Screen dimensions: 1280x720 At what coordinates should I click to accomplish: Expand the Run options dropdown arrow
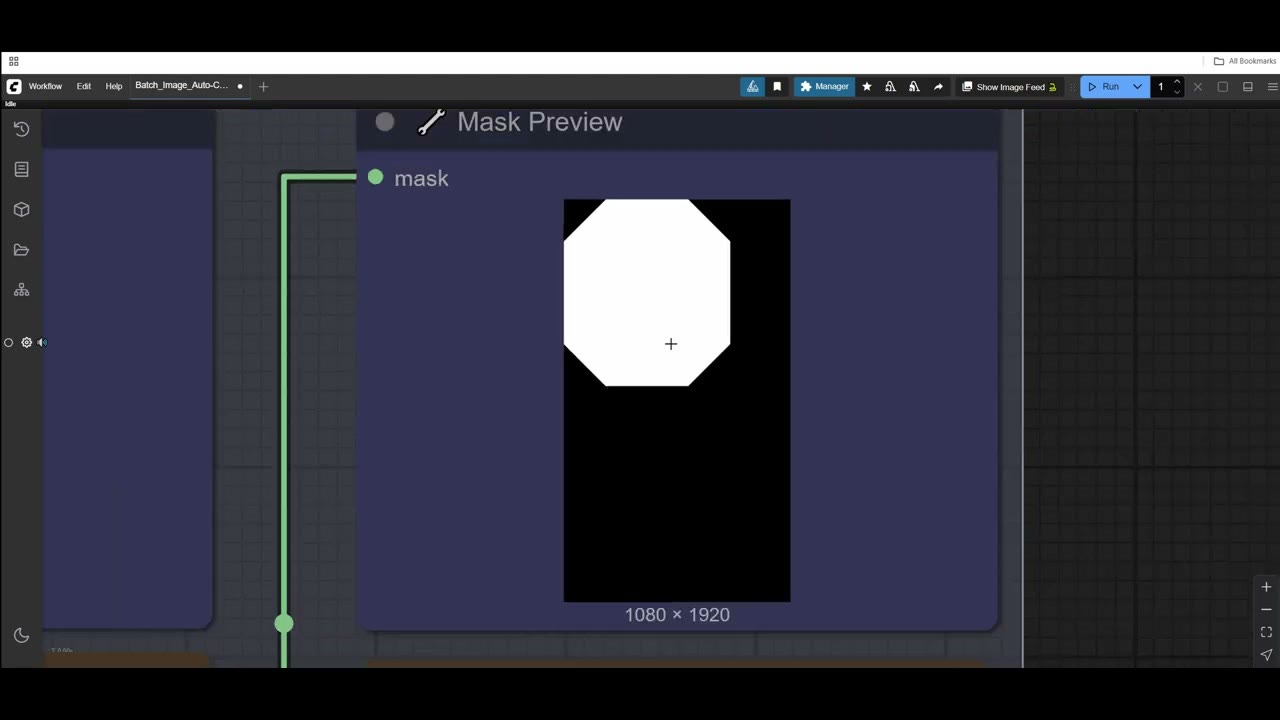(1137, 87)
